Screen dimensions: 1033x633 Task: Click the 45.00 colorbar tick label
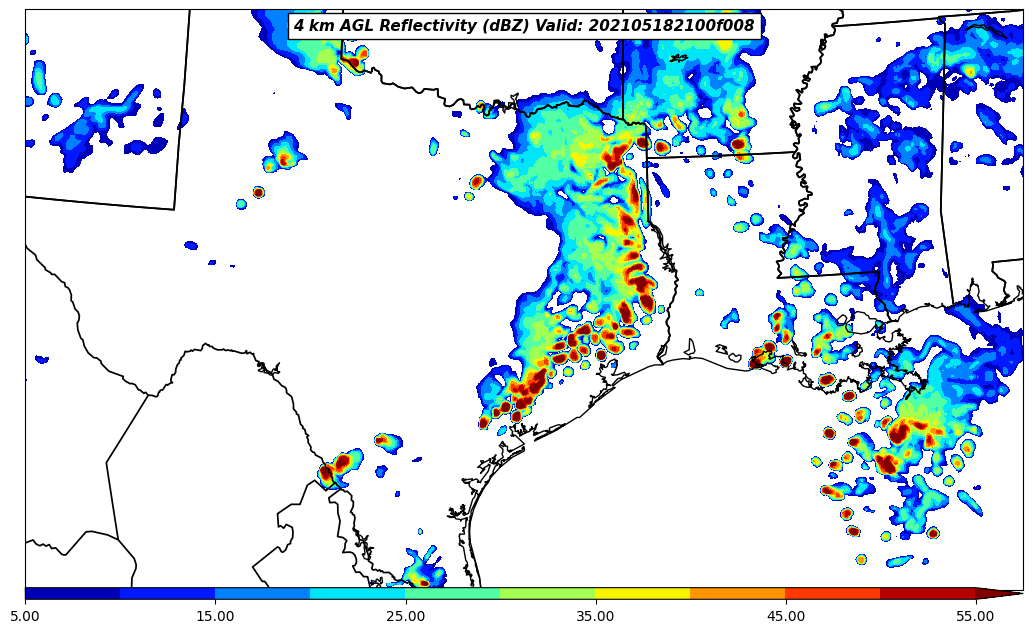[785, 616]
